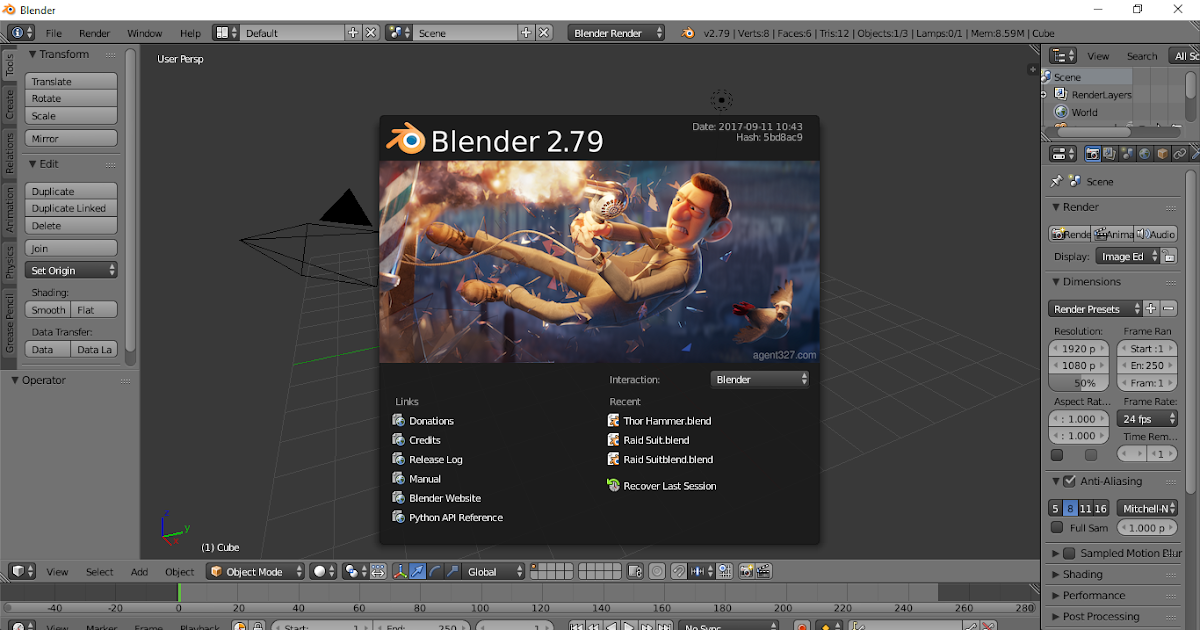
Task: Toggle lock interface next to Display
Action: tap(1169, 257)
